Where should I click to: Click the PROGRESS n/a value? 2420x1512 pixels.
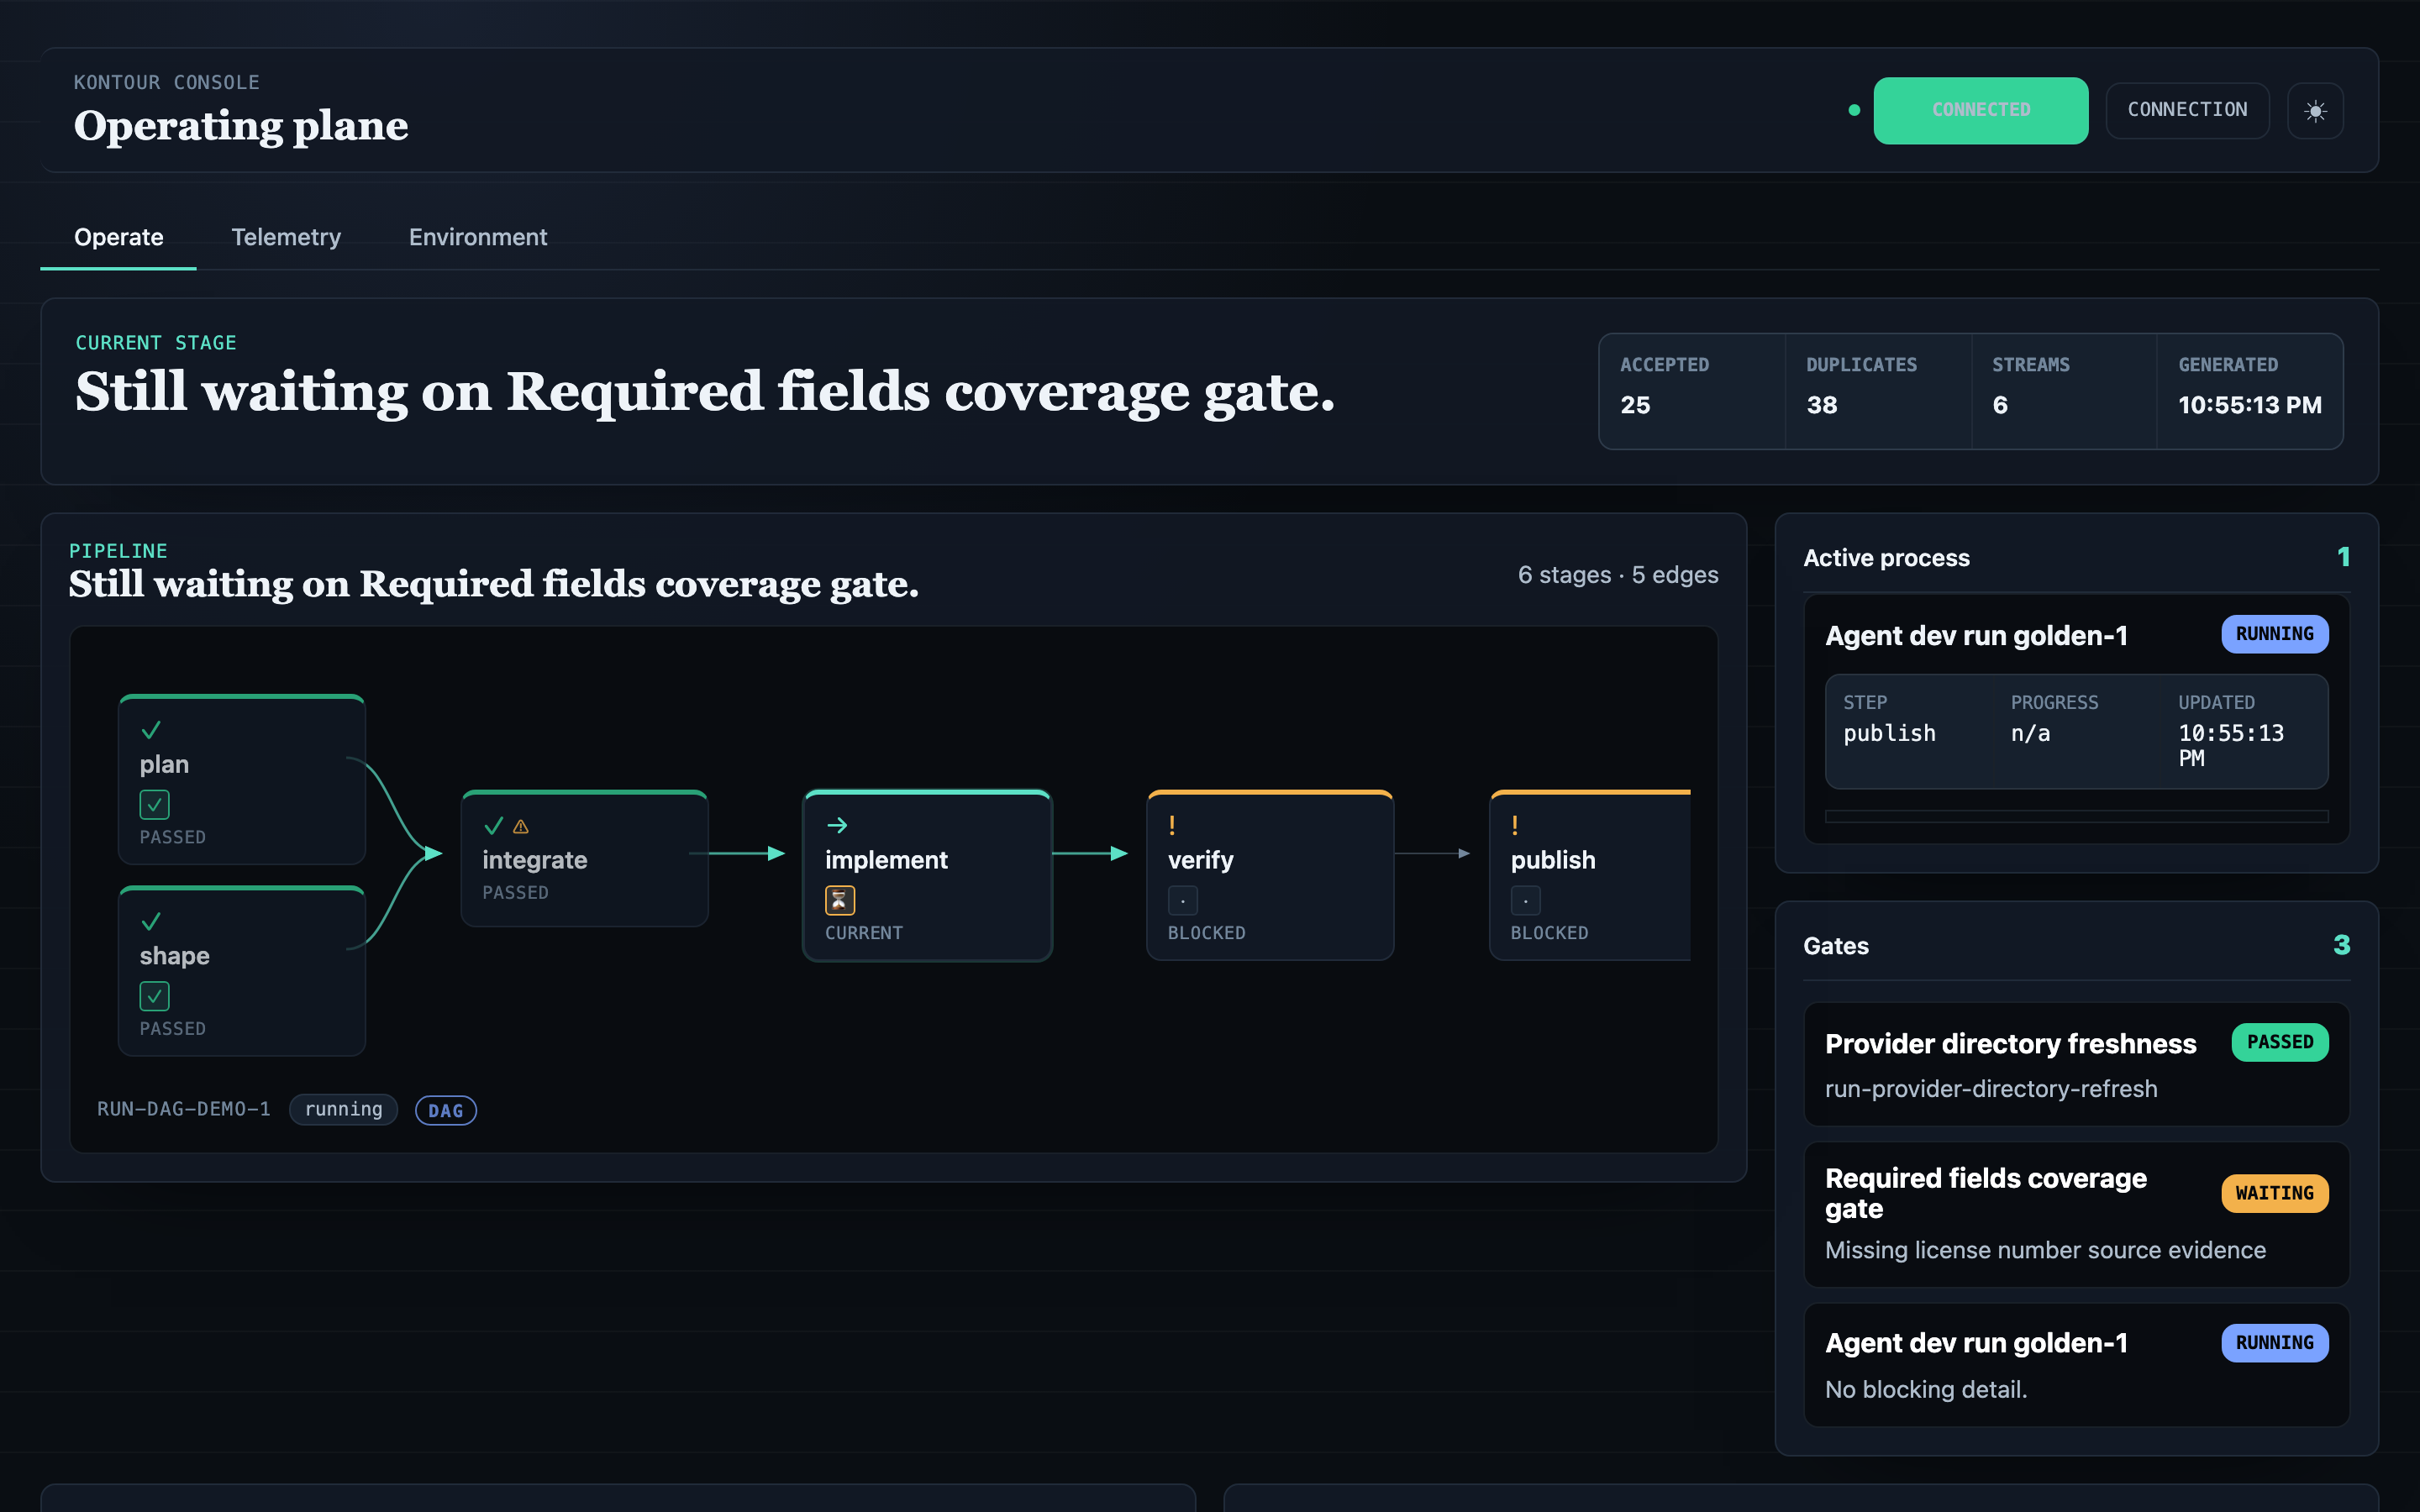[2030, 733]
